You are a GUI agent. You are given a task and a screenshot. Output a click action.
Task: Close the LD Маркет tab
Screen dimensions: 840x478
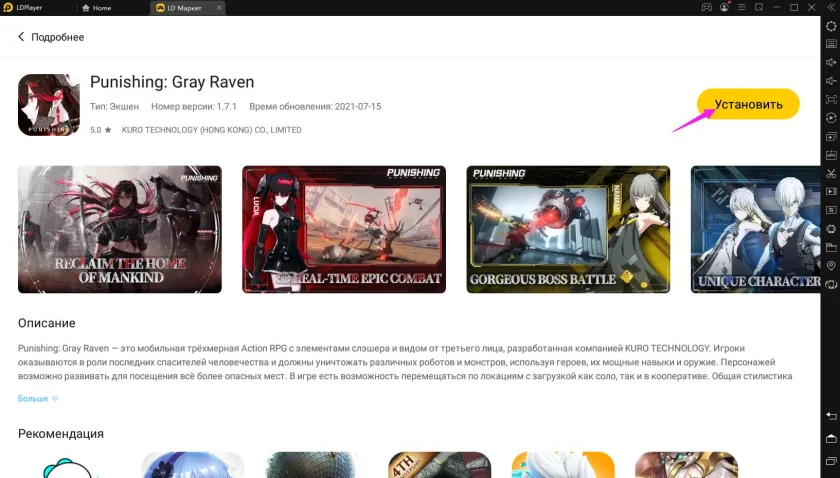click(219, 8)
